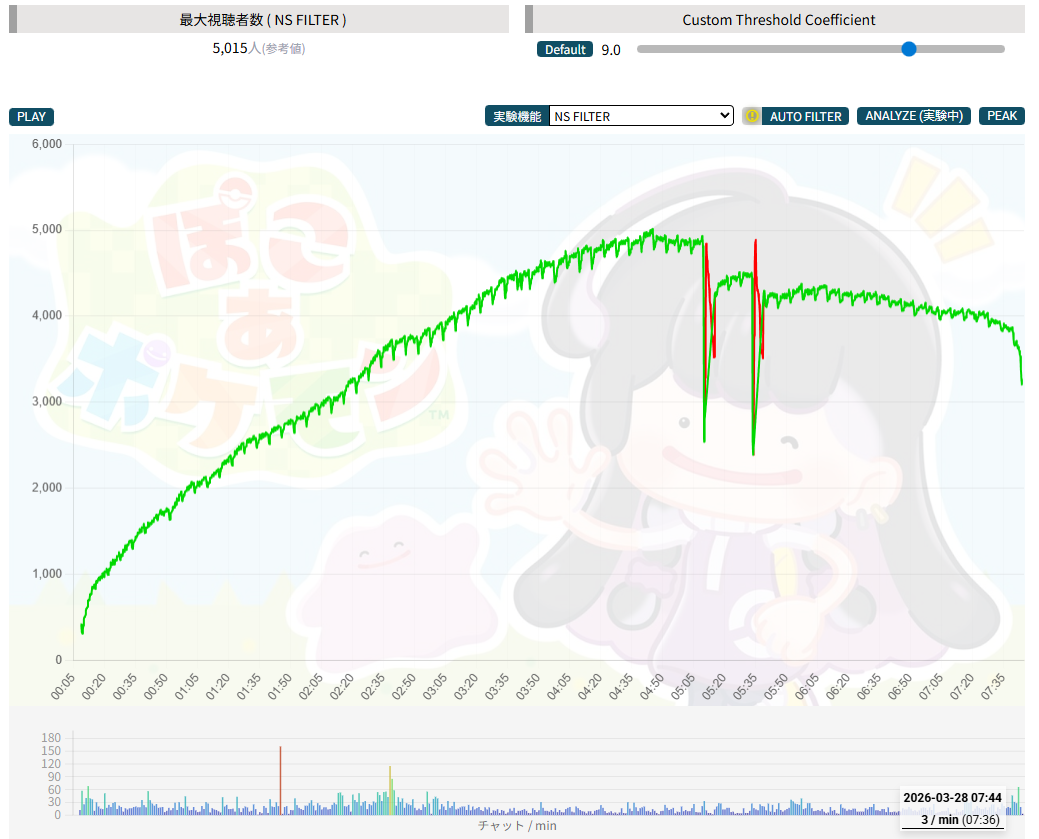Image resolution: width=1039 pixels, height=839 pixels.
Task: Click the AUTO FILTER button
Action: (x=805, y=116)
